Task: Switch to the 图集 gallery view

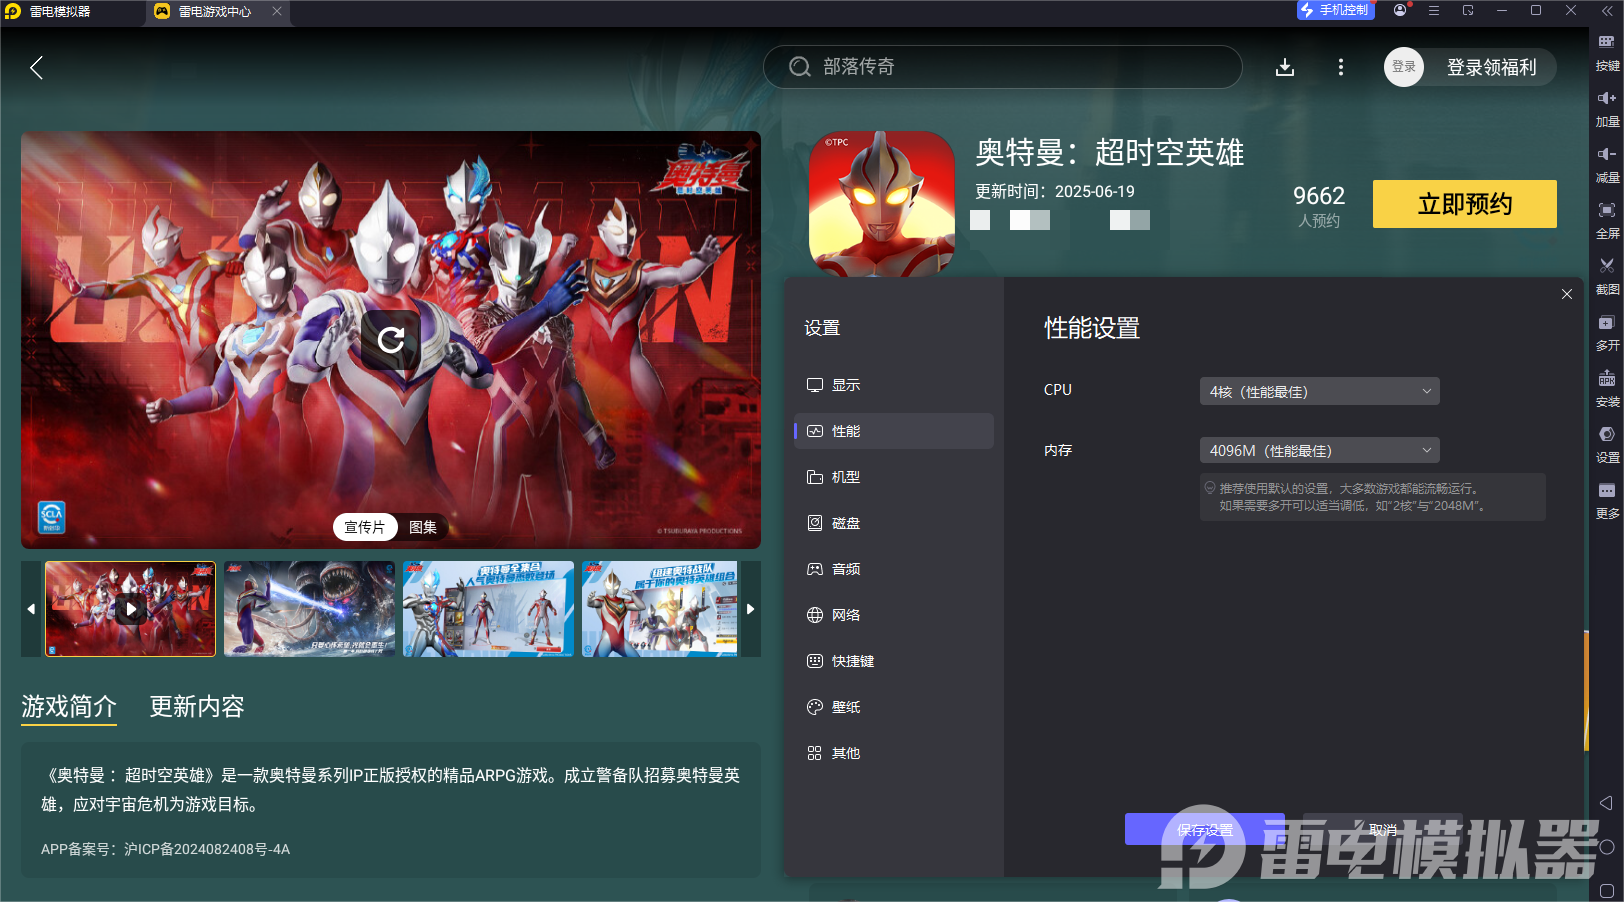Action: pyautogui.click(x=423, y=527)
